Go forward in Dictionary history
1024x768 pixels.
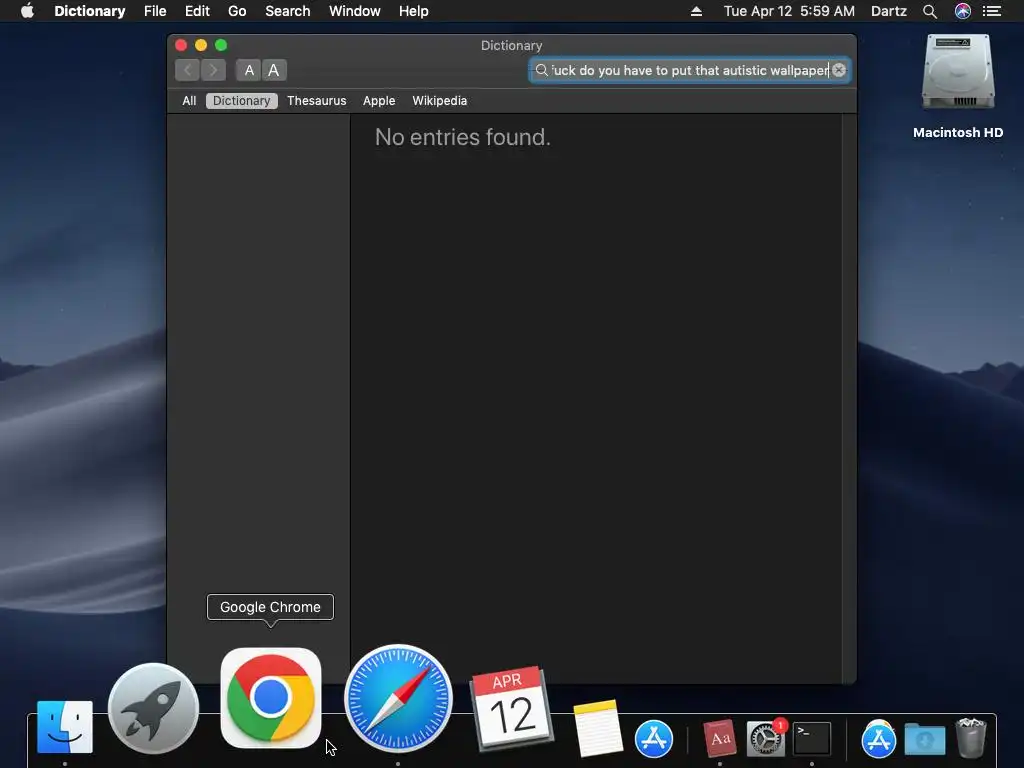(214, 70)
